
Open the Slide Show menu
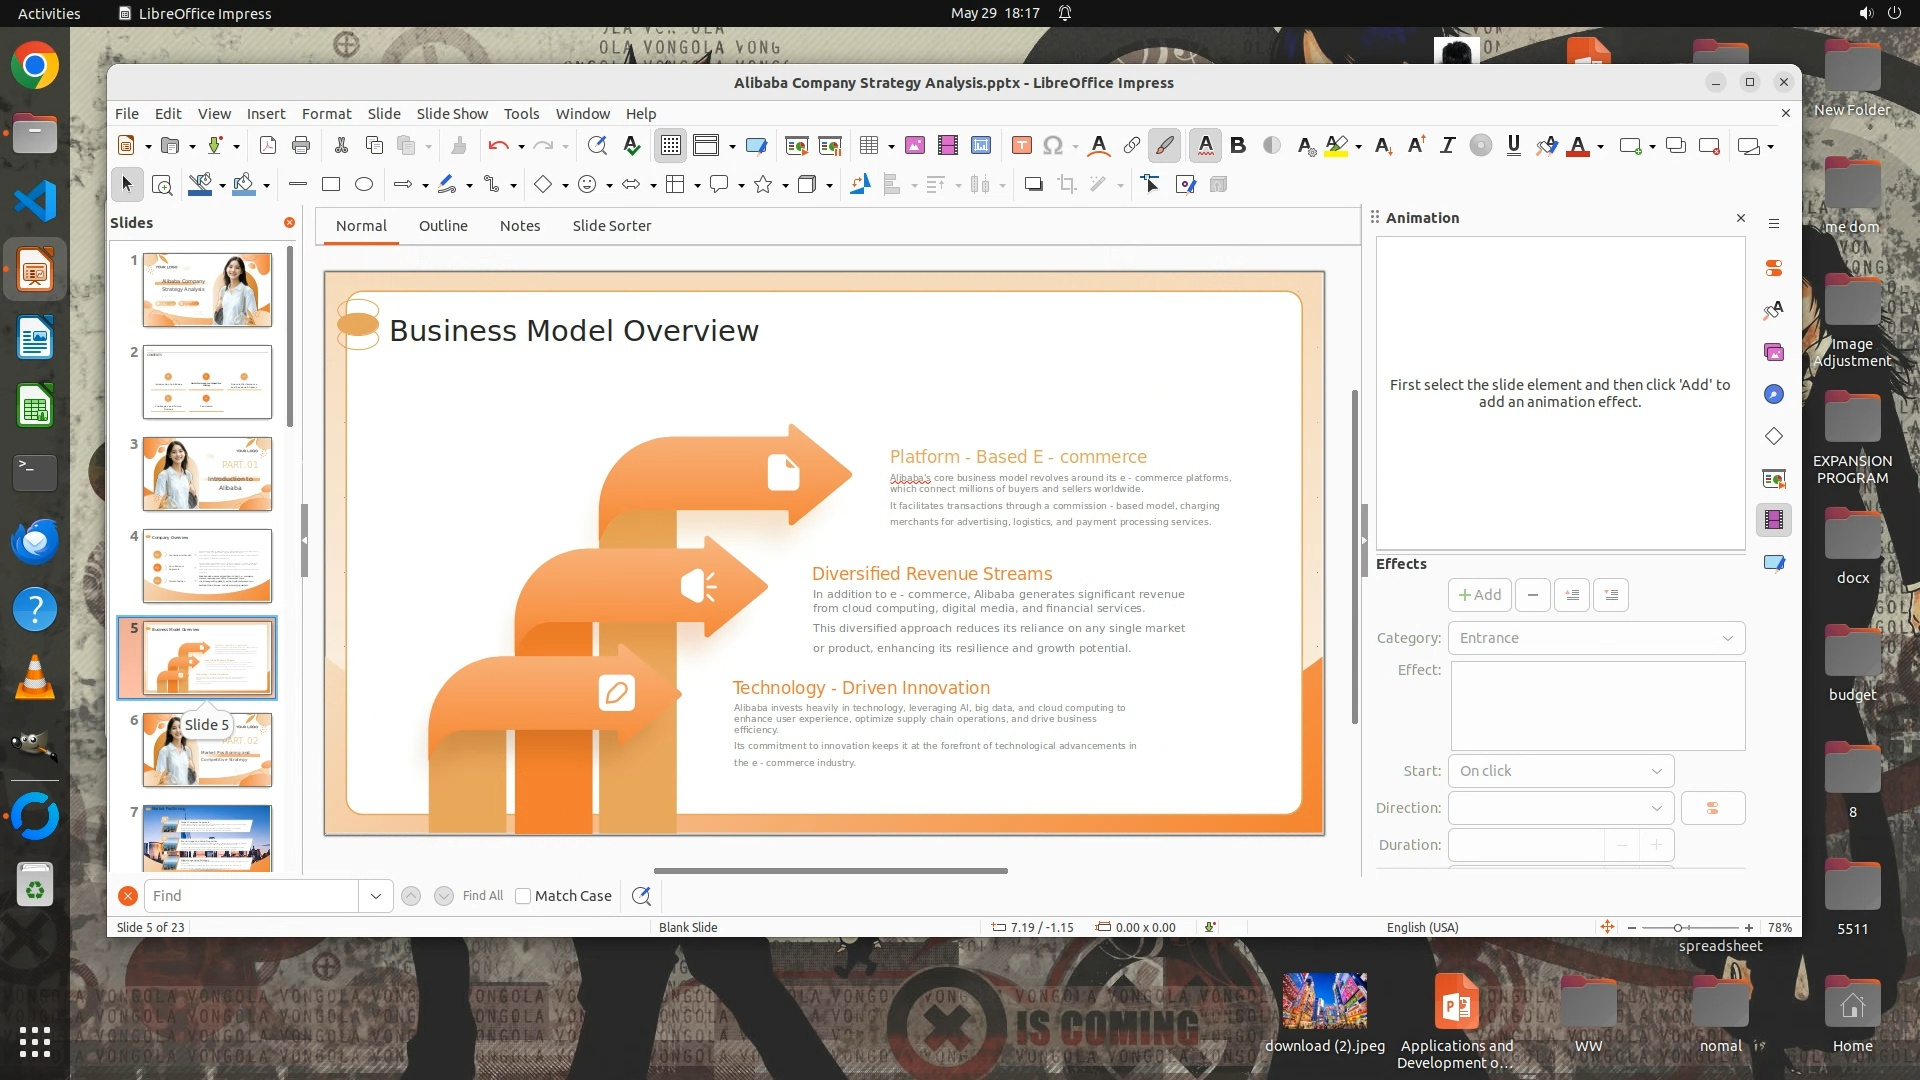coord(452,114)
